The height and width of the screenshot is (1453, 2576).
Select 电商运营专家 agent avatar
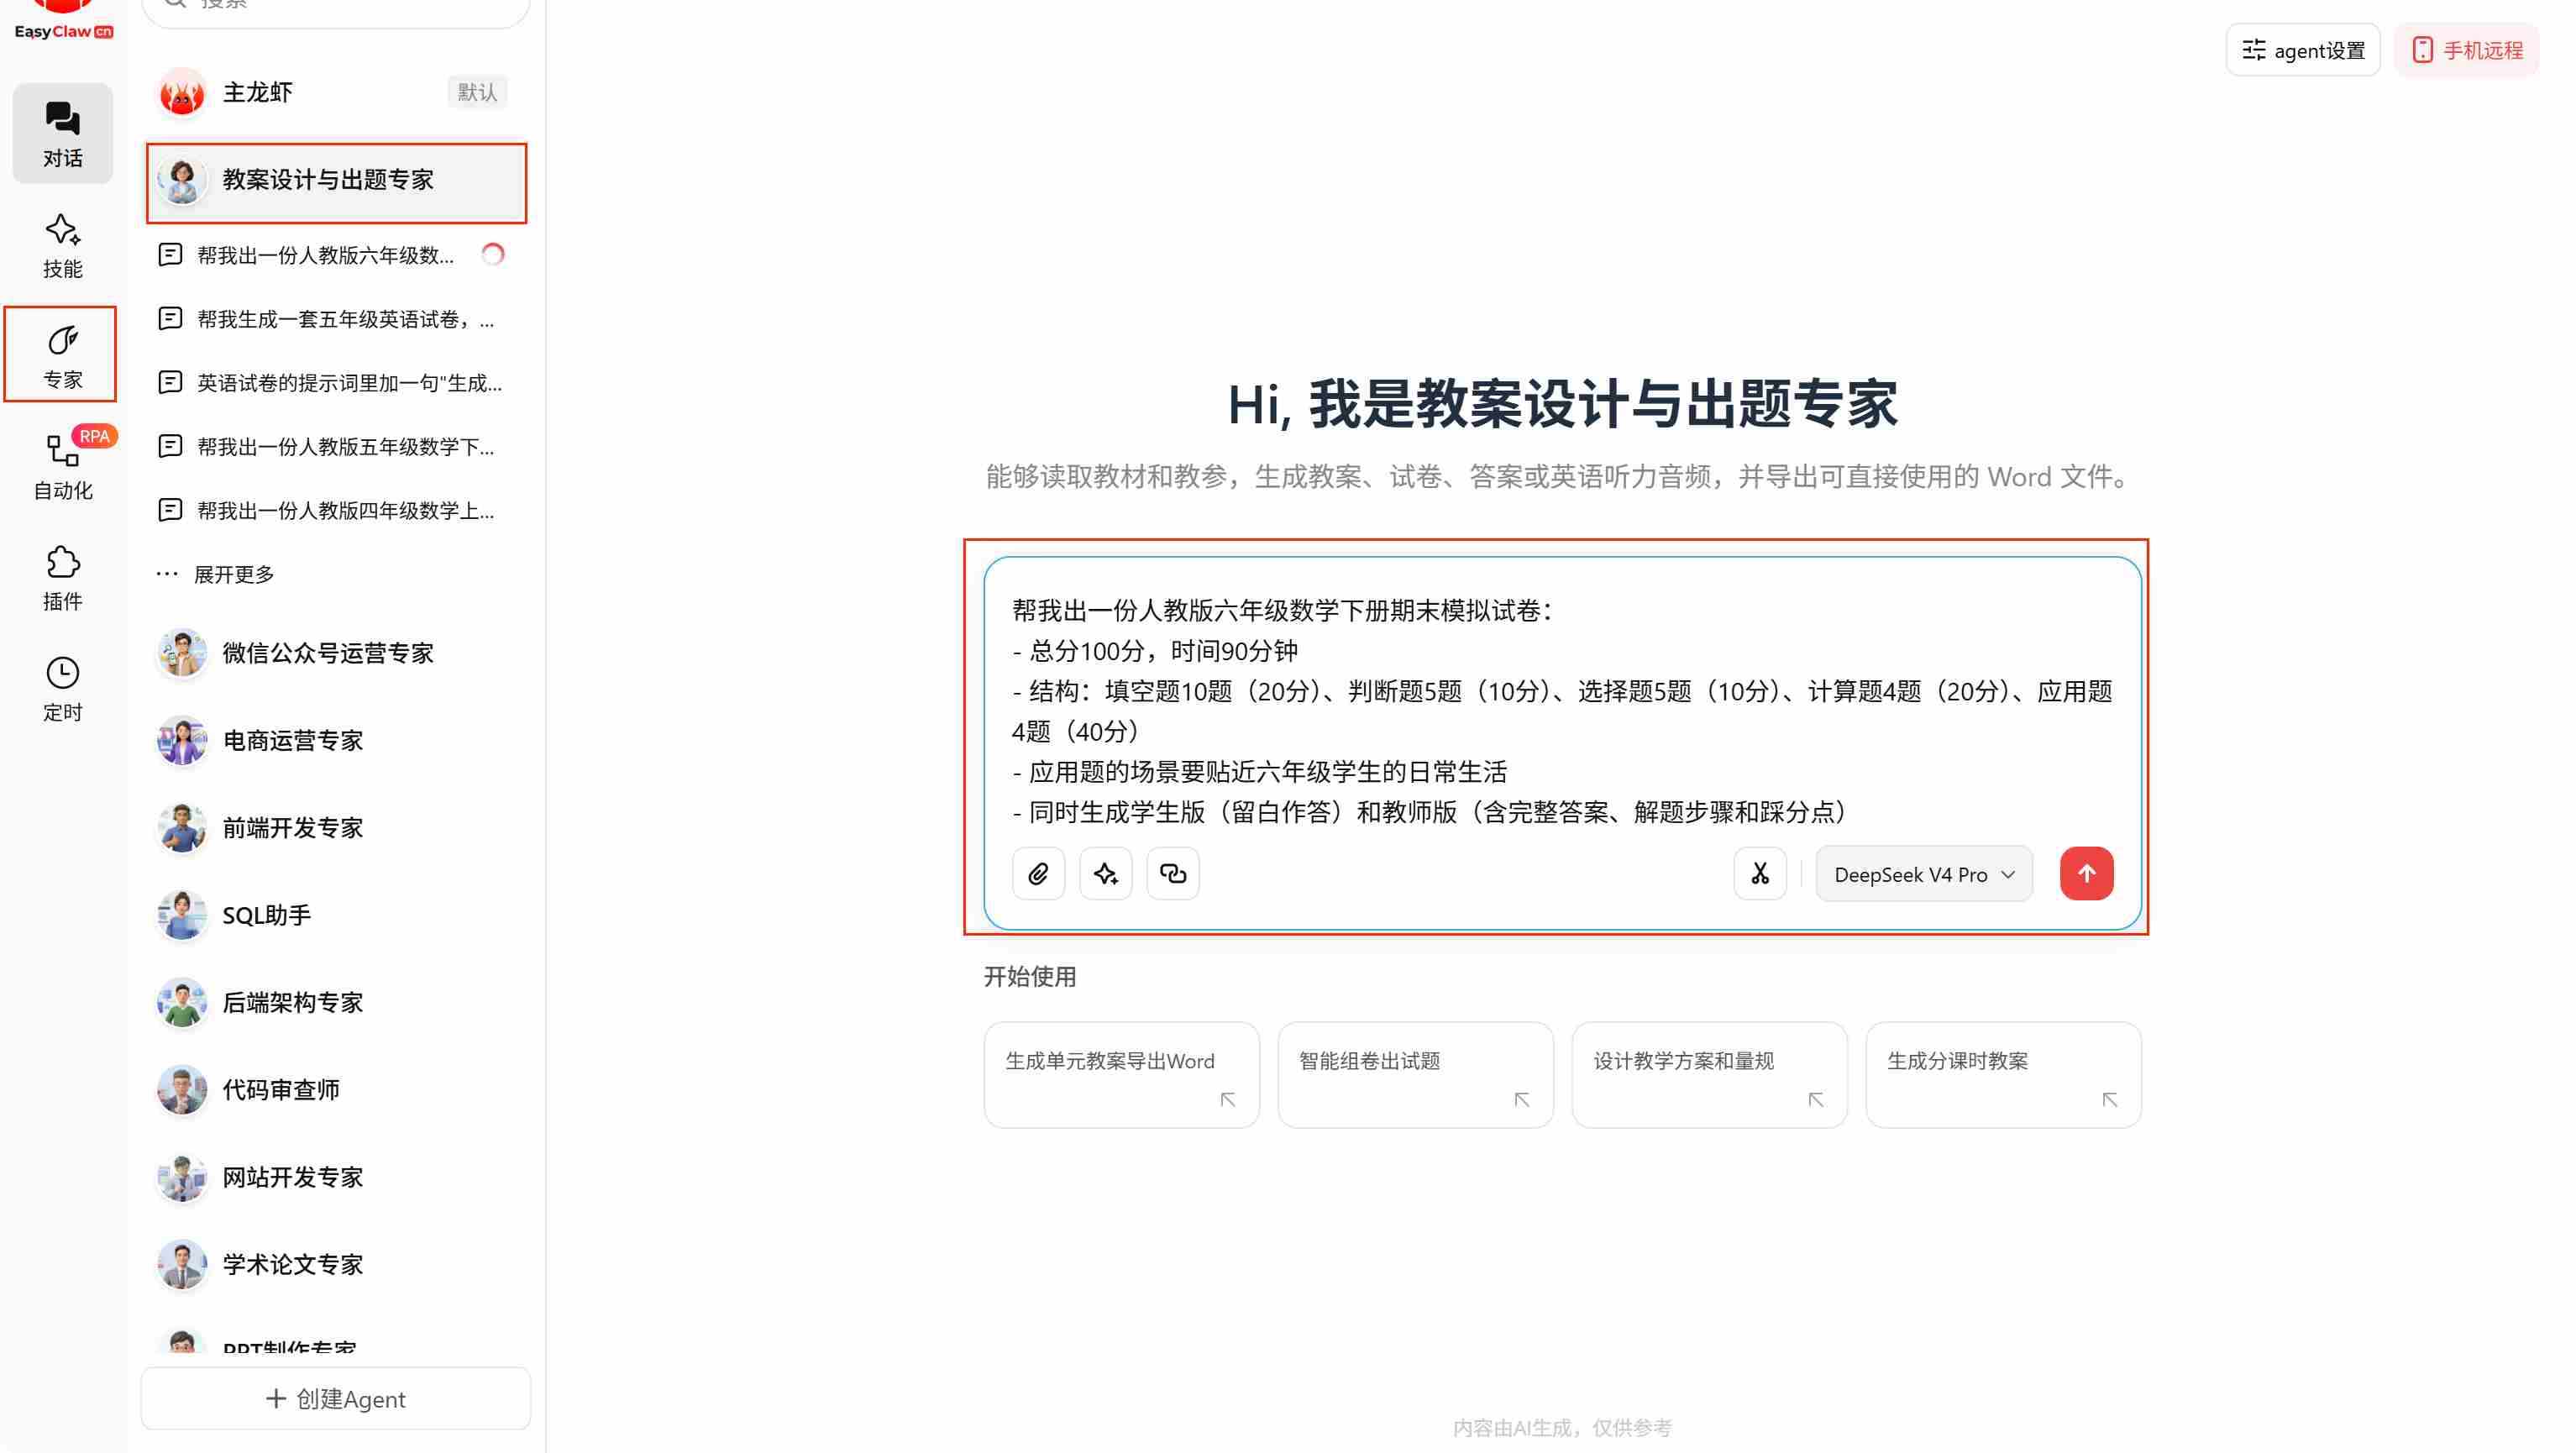[182, 740]
